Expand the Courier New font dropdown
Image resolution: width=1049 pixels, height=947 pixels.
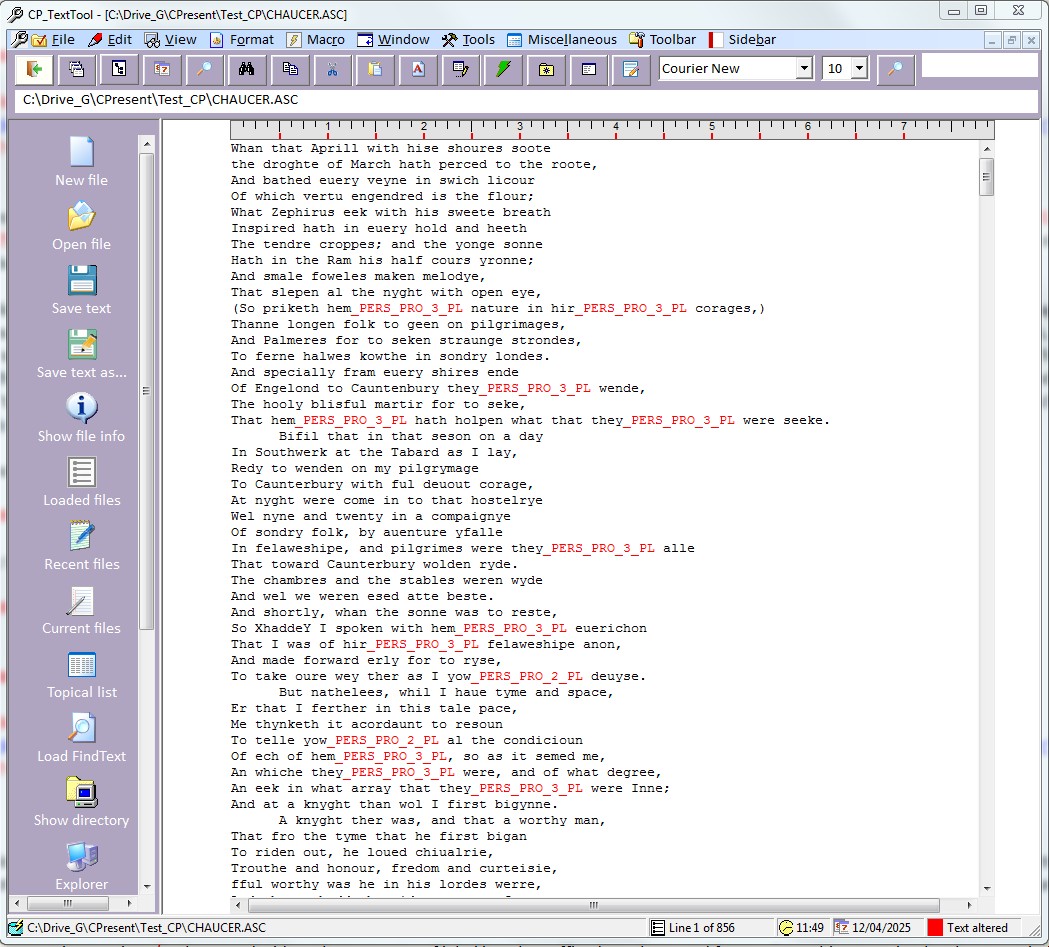pos(804,69)
